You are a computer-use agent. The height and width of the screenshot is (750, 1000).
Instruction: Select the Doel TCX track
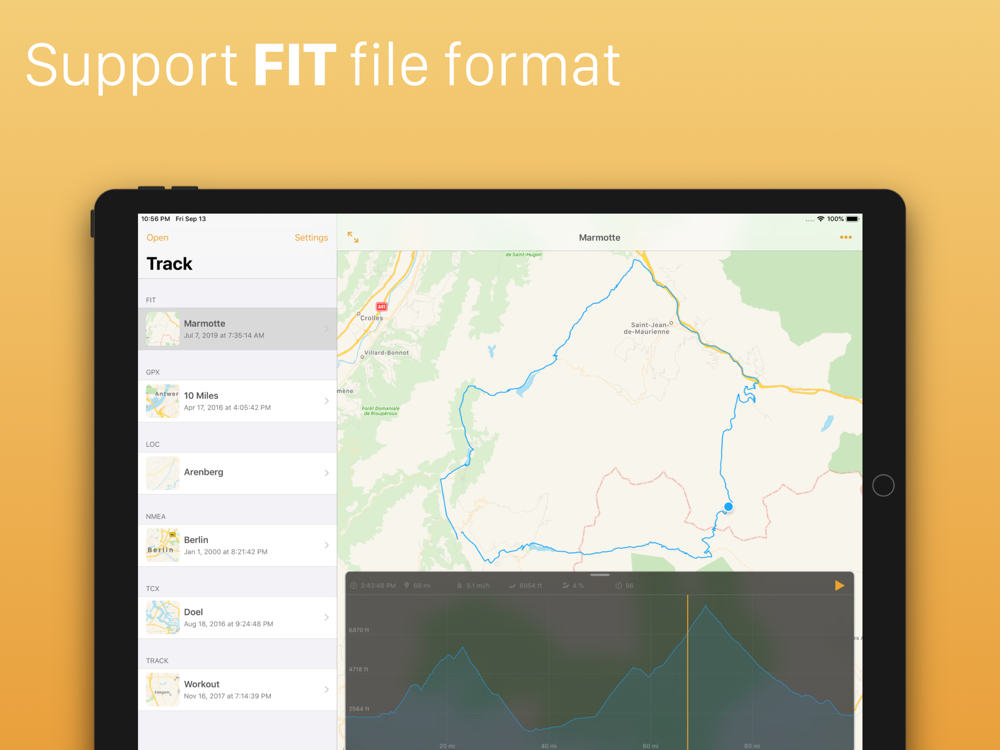[x=237, y=617]
